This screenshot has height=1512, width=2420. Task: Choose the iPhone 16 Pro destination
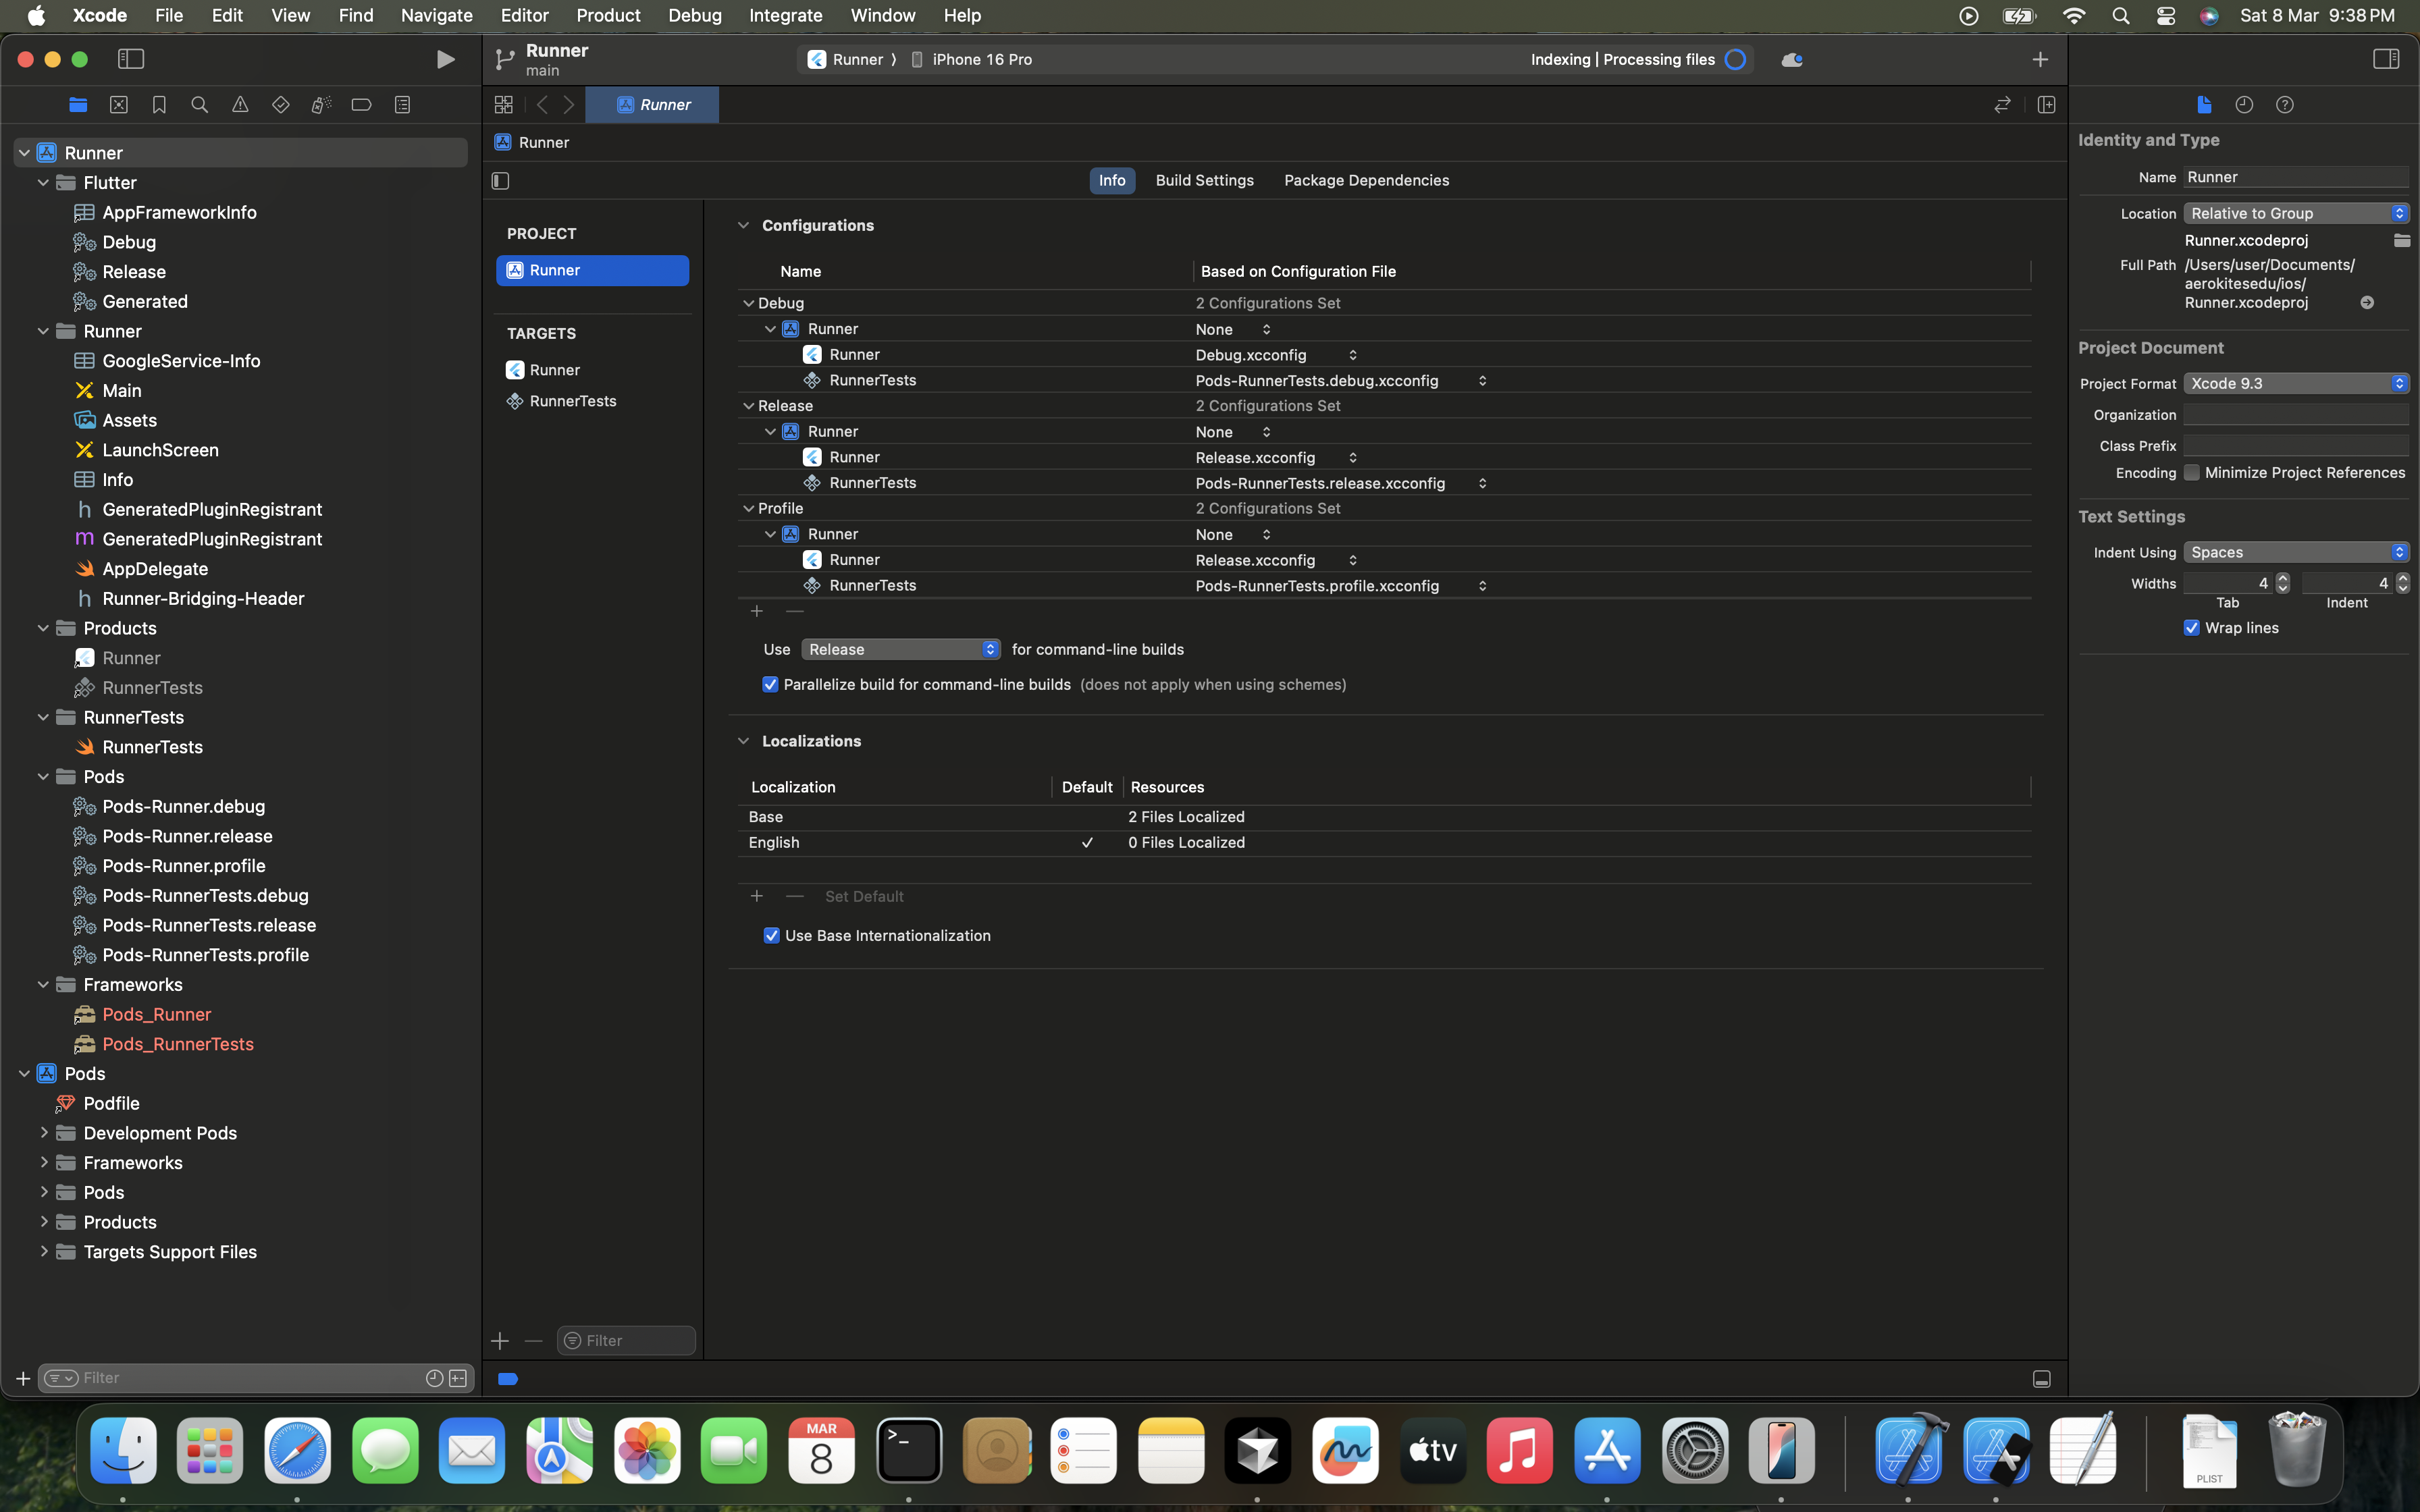[x=971, y=60]
